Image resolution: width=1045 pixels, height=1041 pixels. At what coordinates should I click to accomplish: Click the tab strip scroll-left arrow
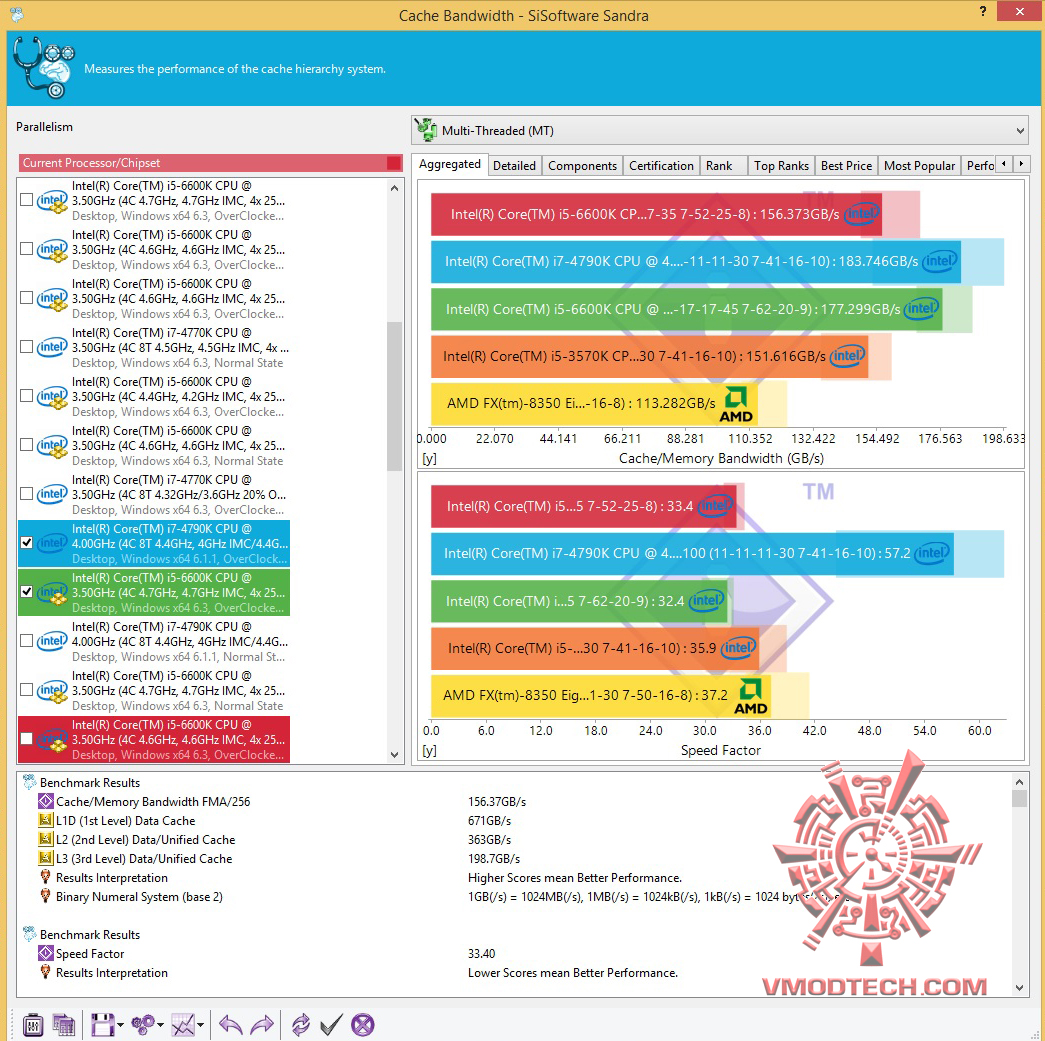pos(1004,163)
